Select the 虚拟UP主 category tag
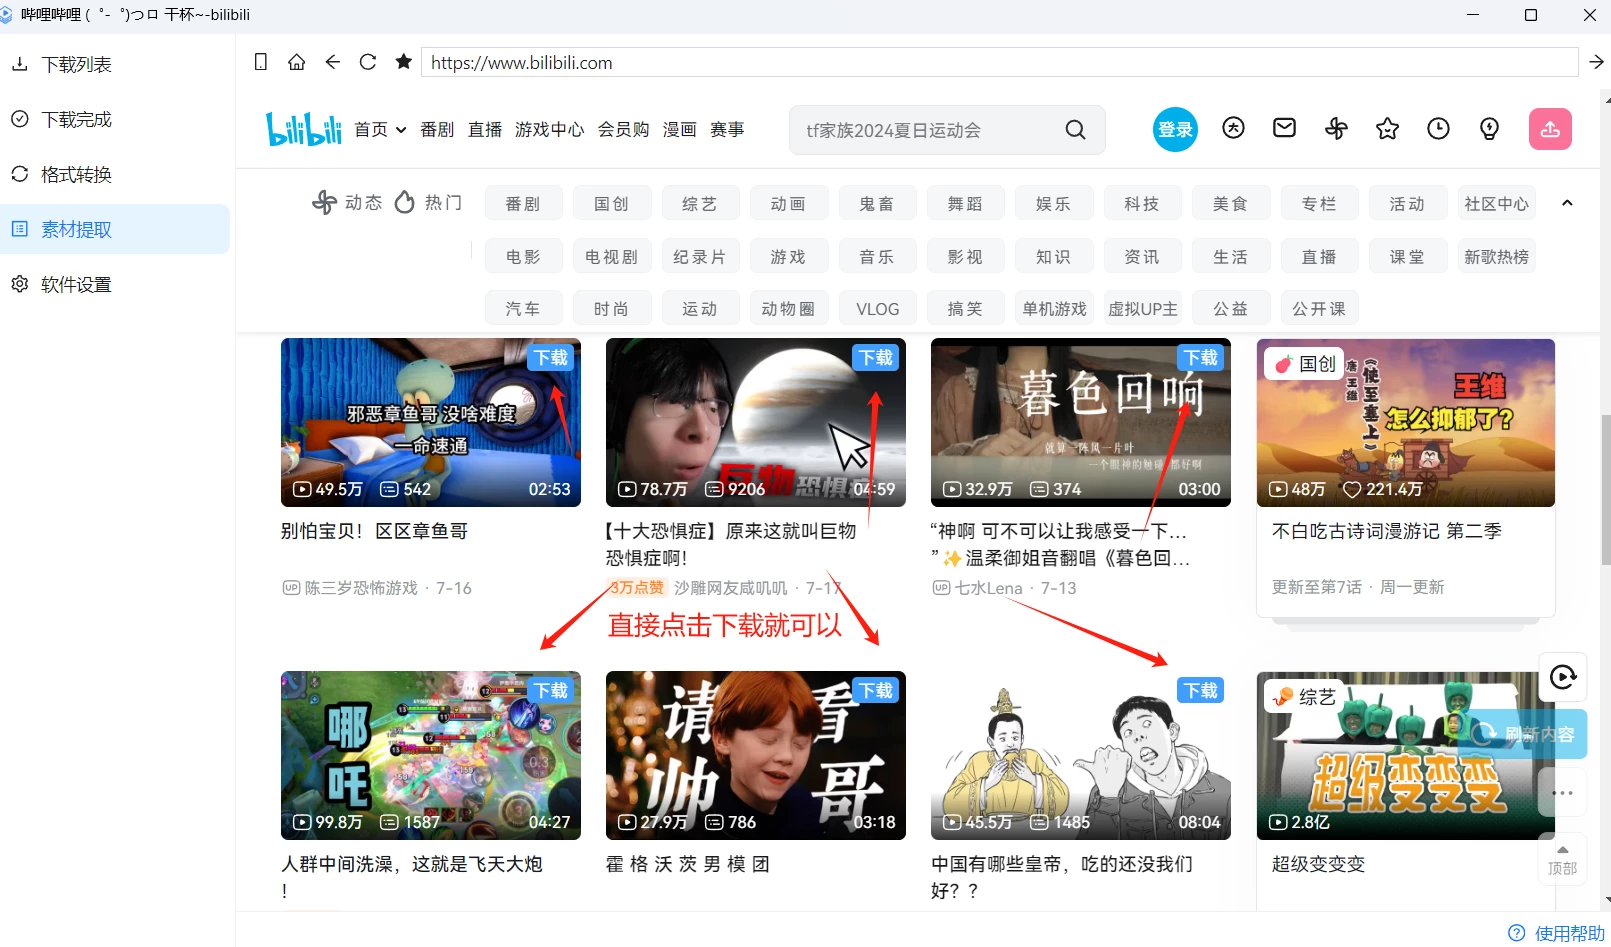Viewport: 1611px width, 947px height. 1142,309
